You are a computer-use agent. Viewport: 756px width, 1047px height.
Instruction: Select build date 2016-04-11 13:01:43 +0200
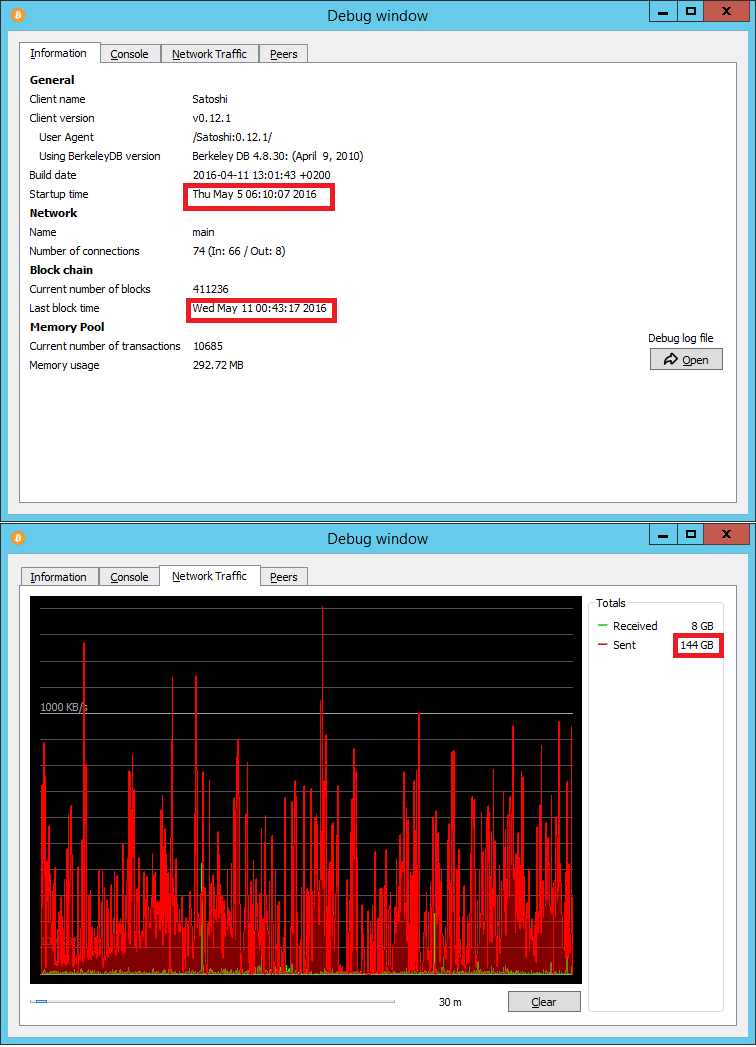click(x=261, y=175)
